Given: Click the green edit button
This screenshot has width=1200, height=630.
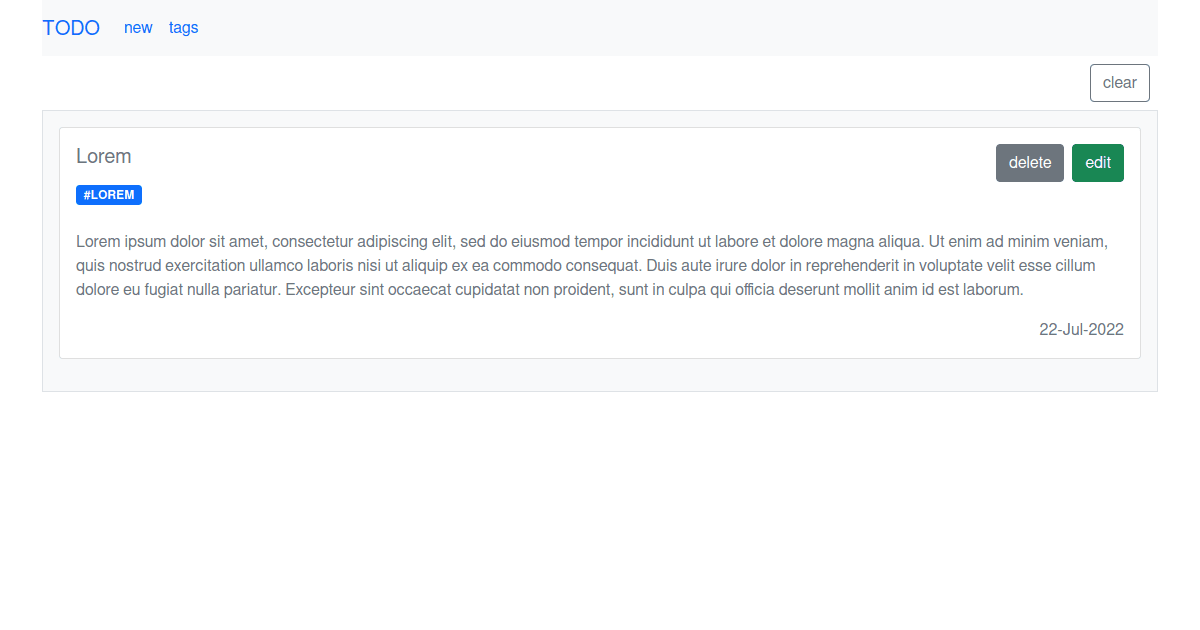Looking at the screenshot, I should pos(1097,162).
